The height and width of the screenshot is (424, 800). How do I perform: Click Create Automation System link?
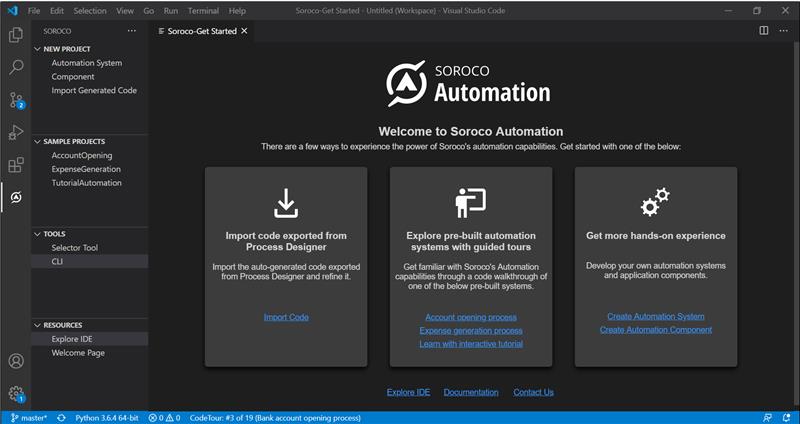tap(656, 316)
